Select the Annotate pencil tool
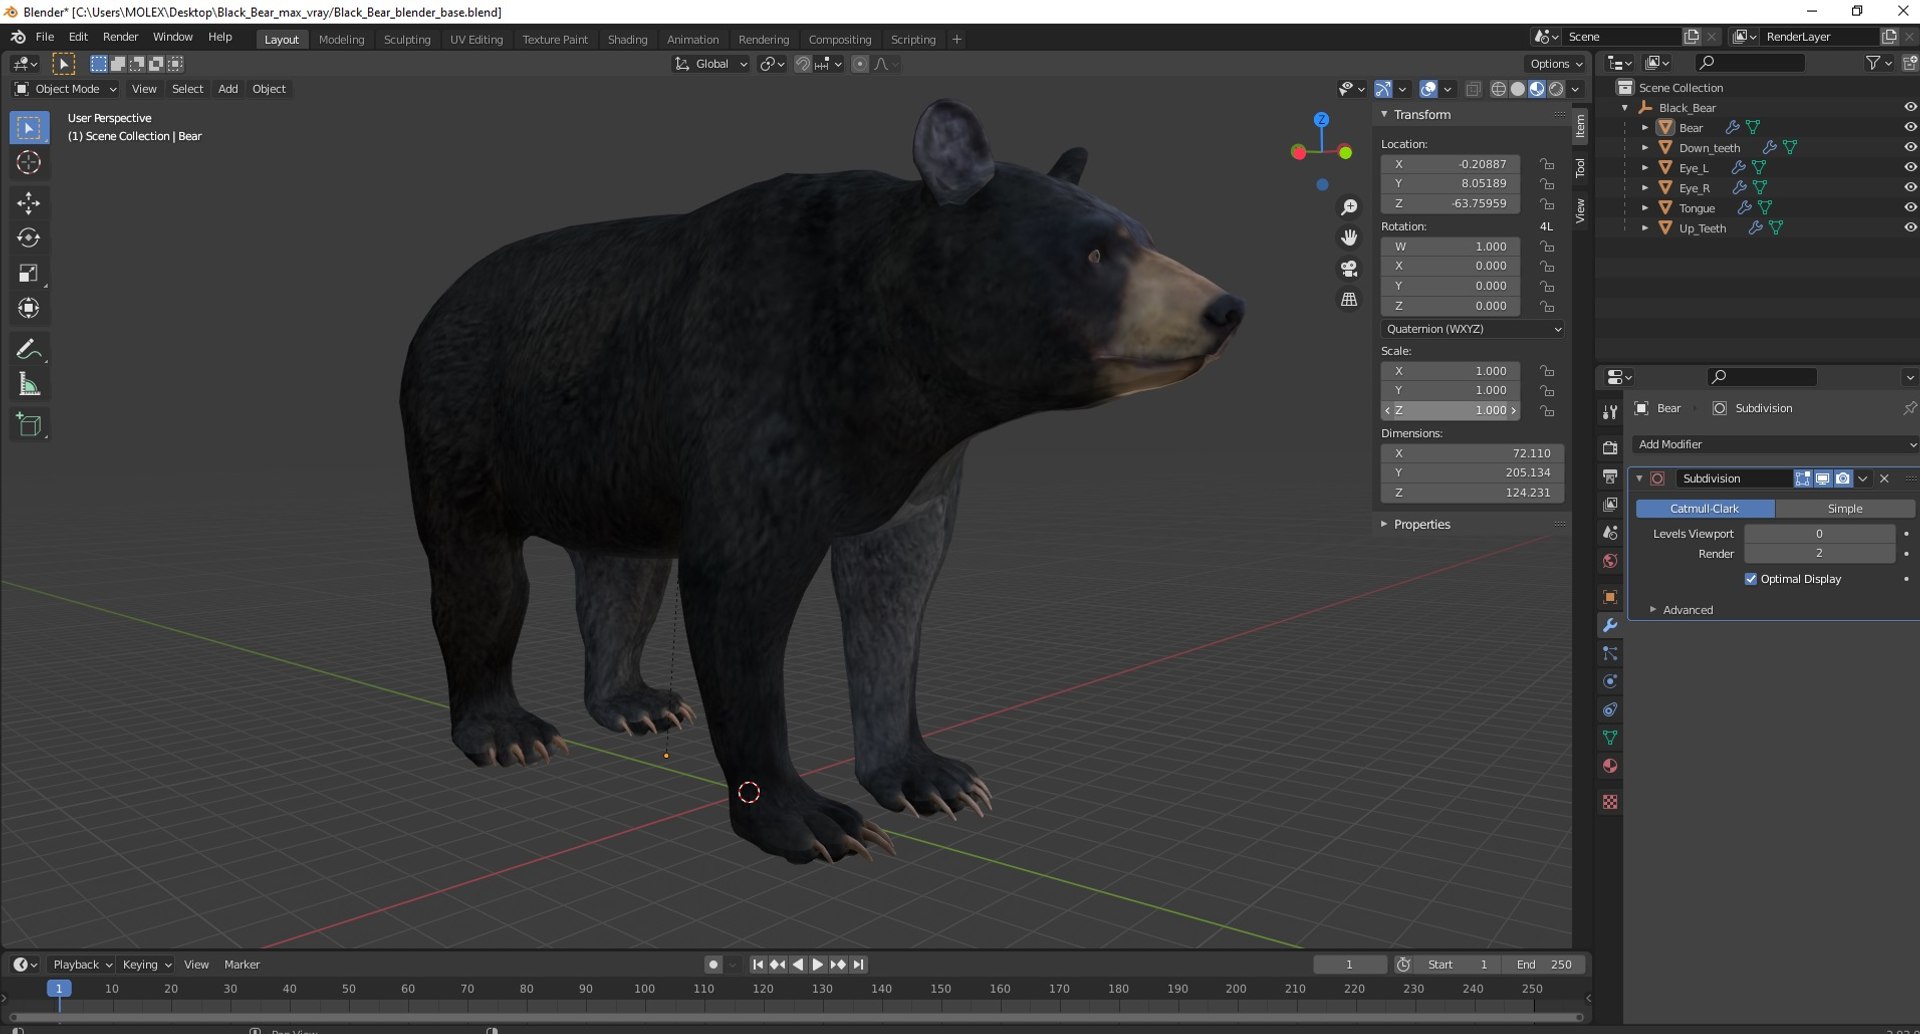1920x1034 pixels. click(29, 349)
